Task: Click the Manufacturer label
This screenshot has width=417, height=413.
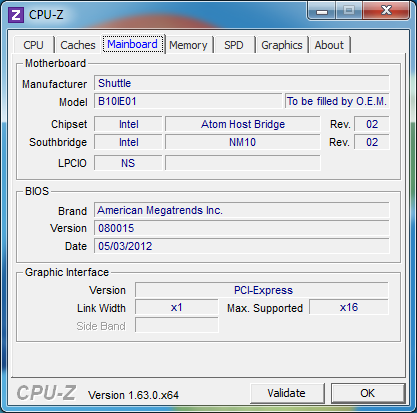Action: point(54,84)
